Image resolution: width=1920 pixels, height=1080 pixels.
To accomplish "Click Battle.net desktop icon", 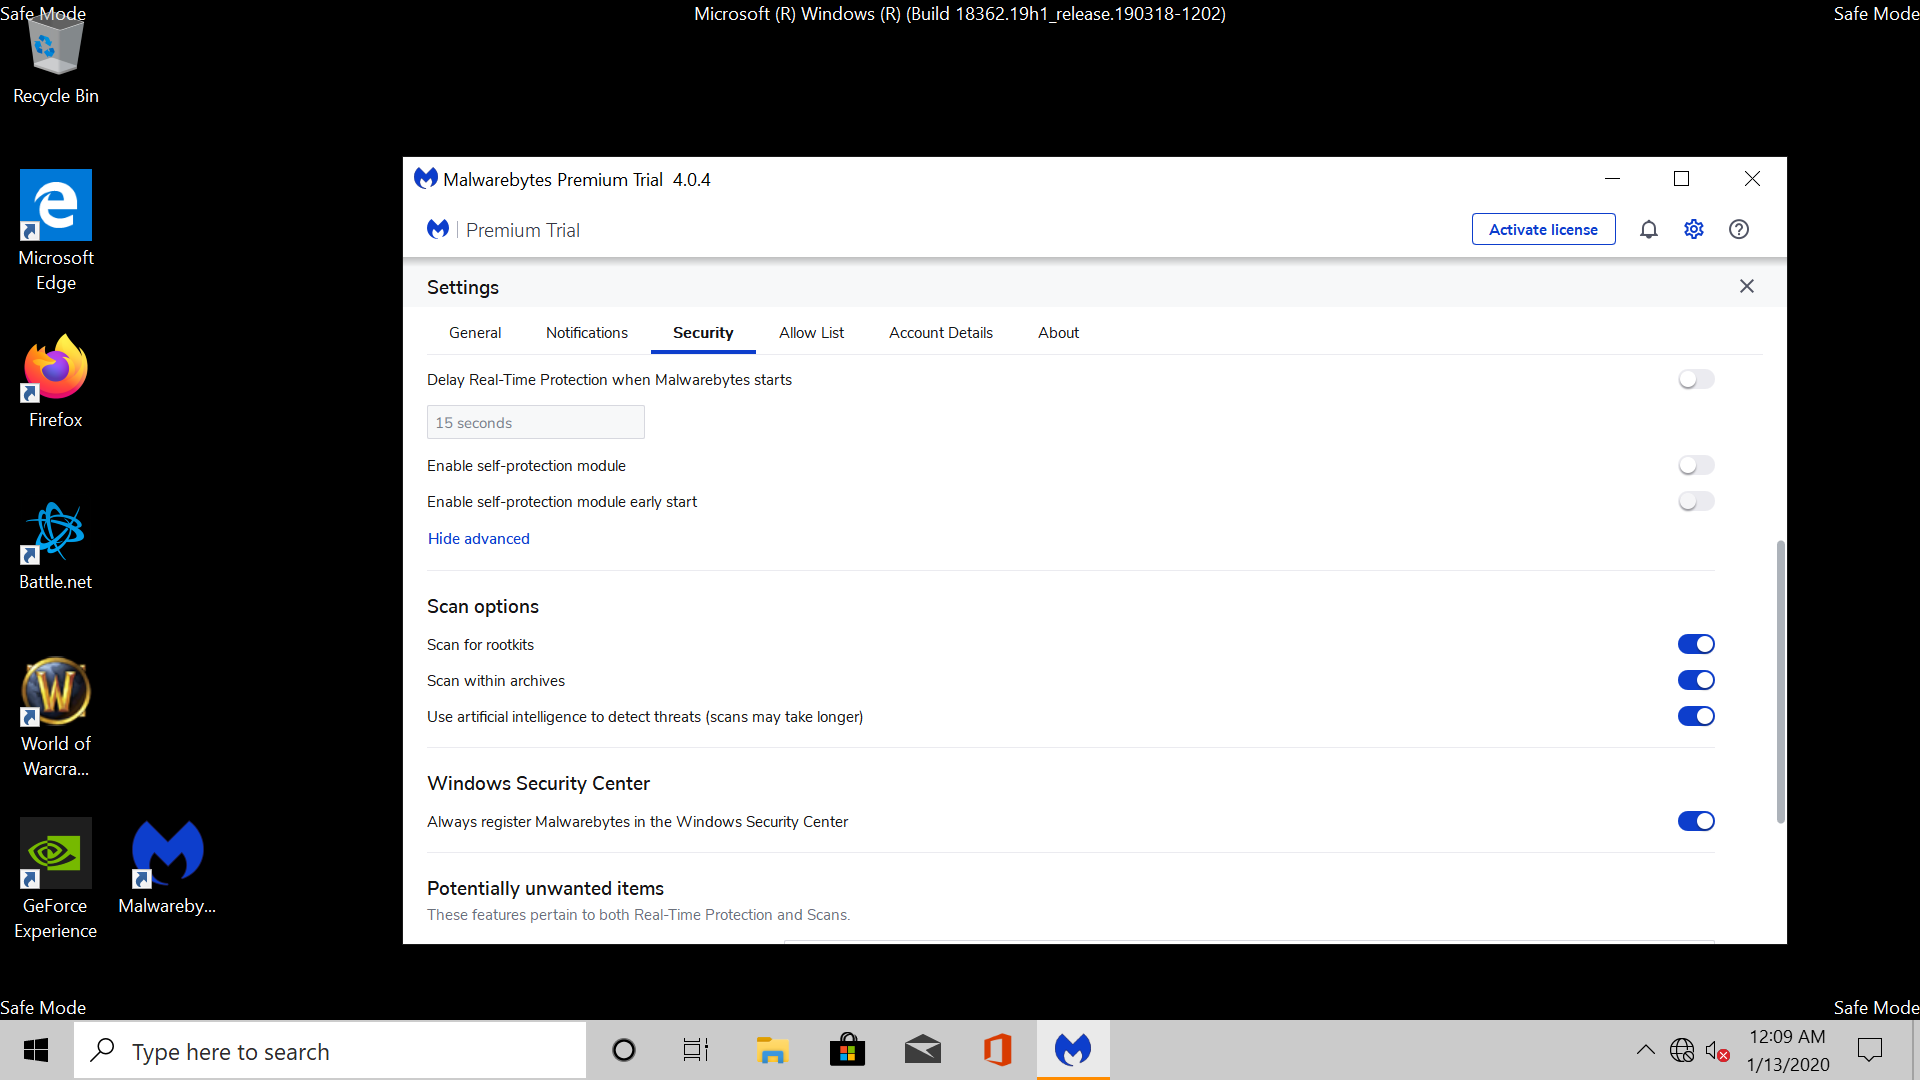I will 54,543.
